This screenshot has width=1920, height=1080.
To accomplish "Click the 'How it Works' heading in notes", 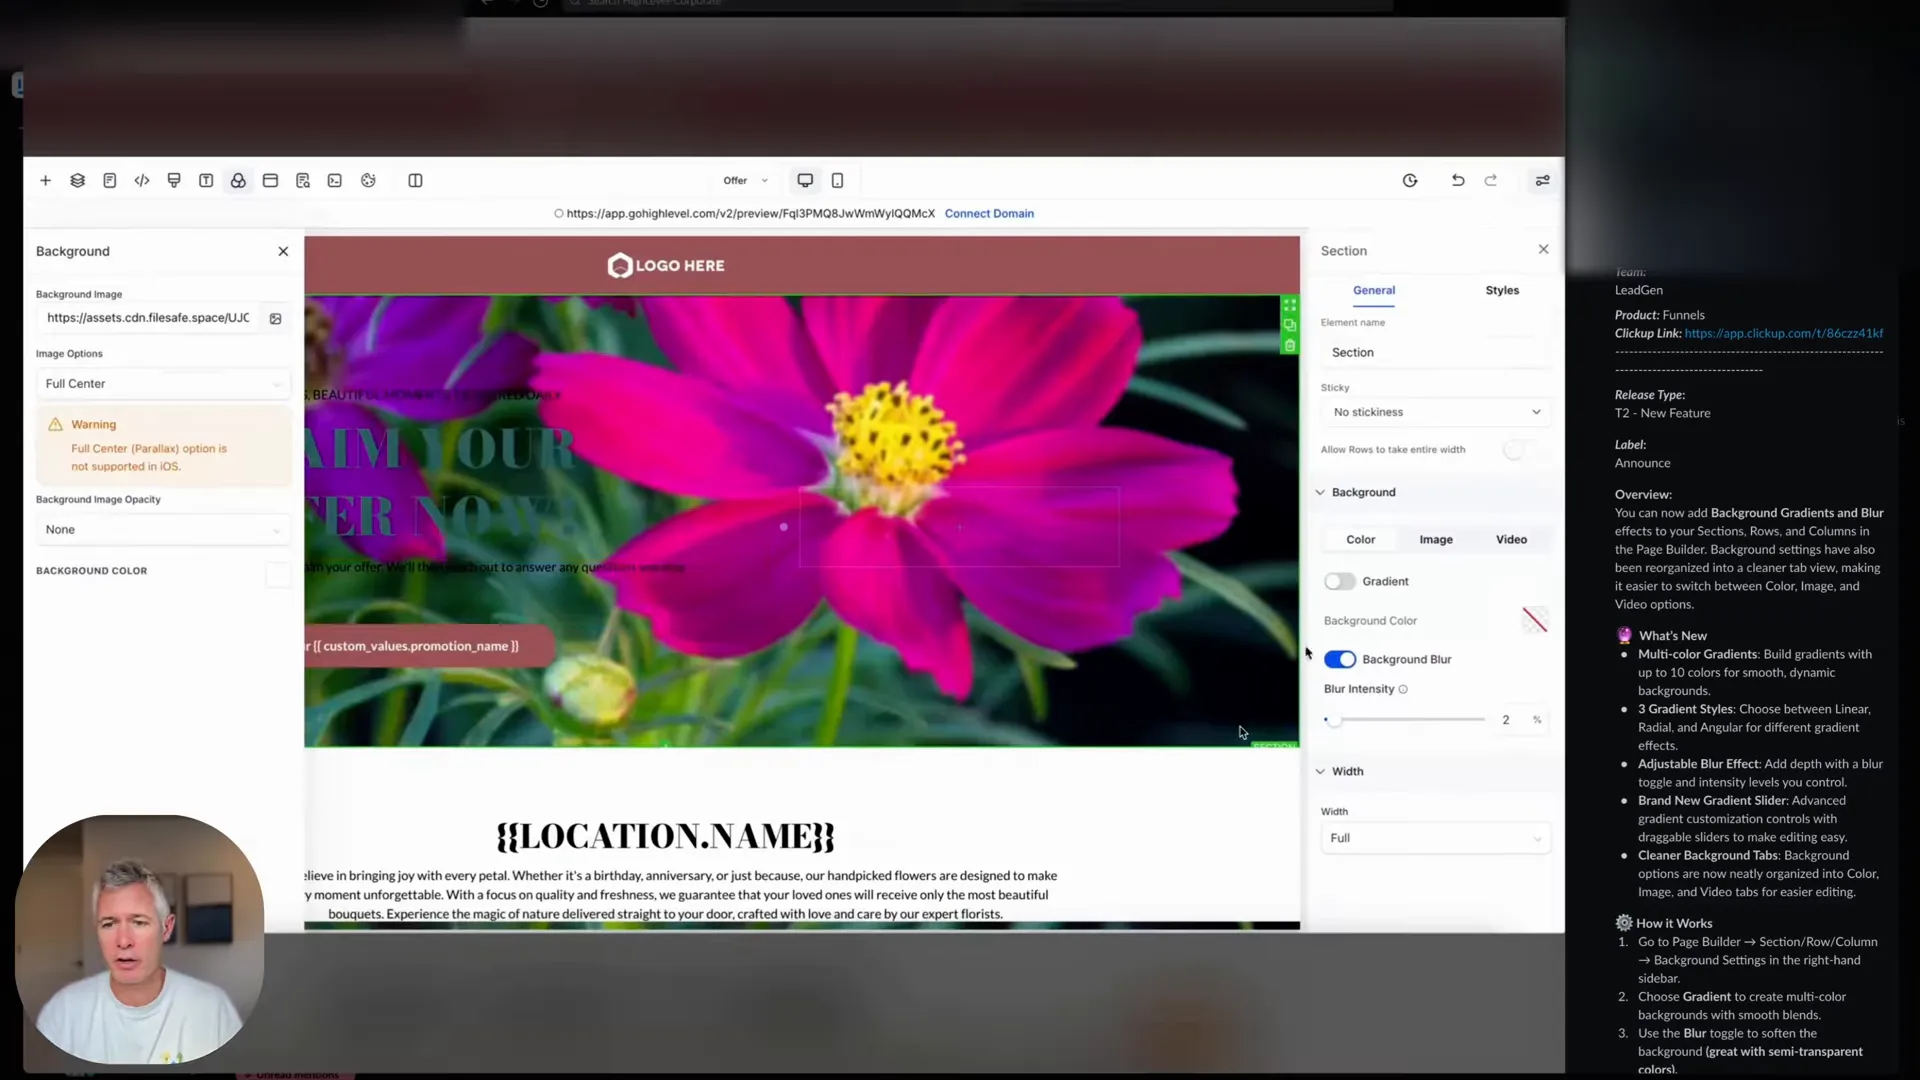I will (1674, 924).
